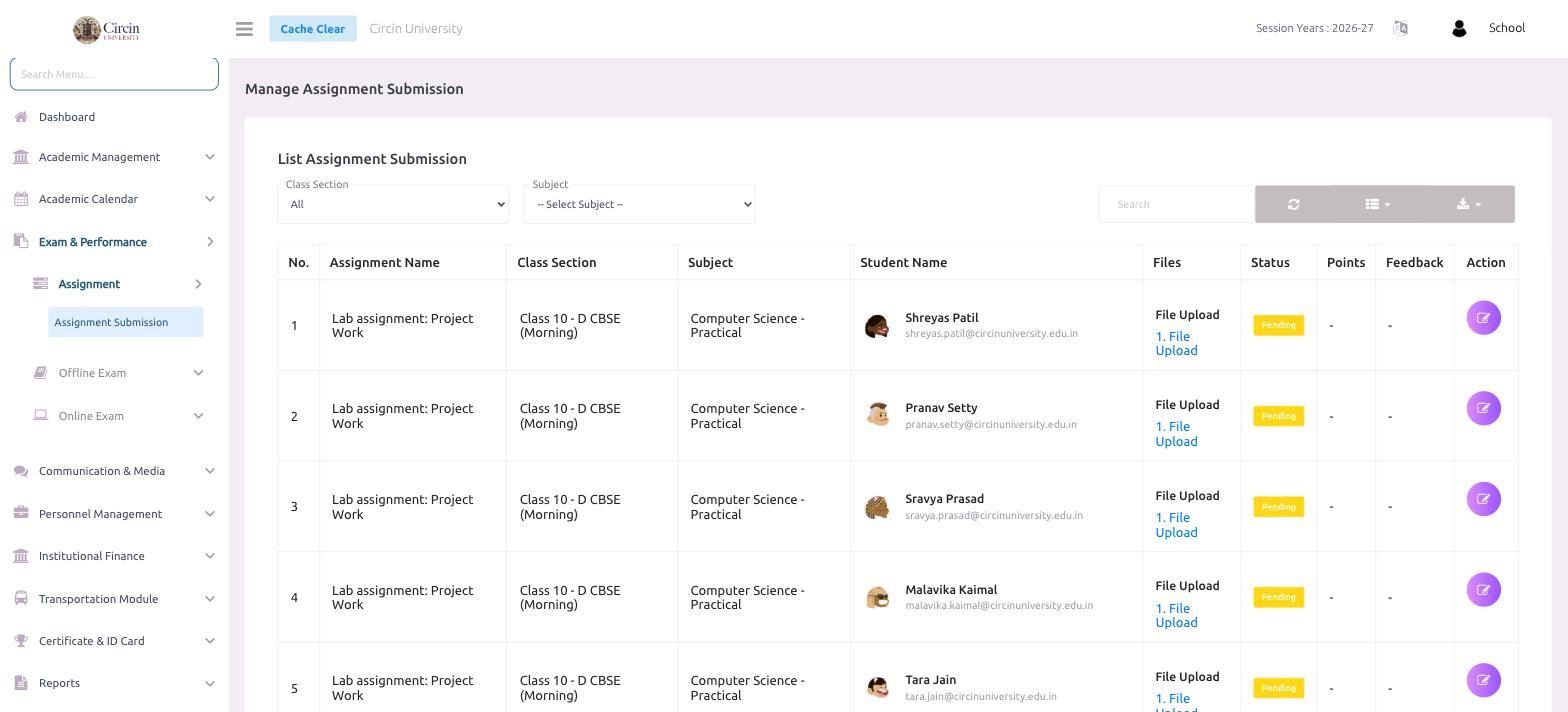Expand Personnel Management chevron
This screenshot has height=712, width=1568.
pos(210,514)
